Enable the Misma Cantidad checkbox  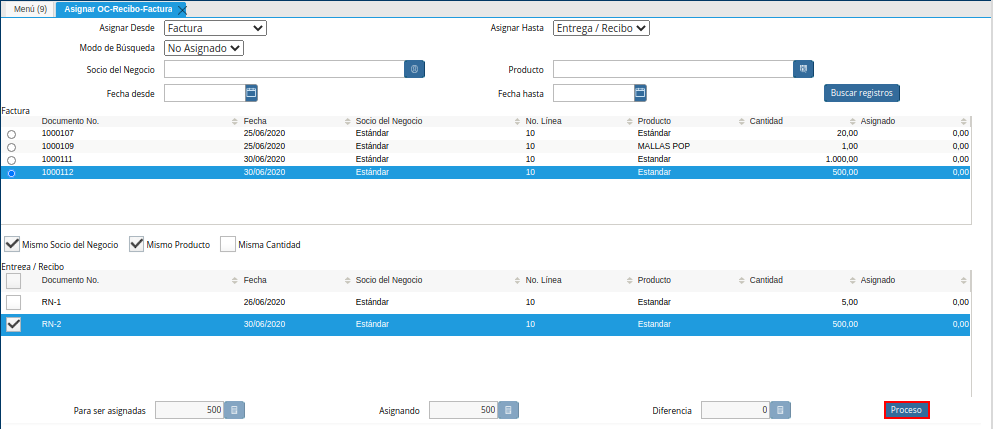point(228,244)
